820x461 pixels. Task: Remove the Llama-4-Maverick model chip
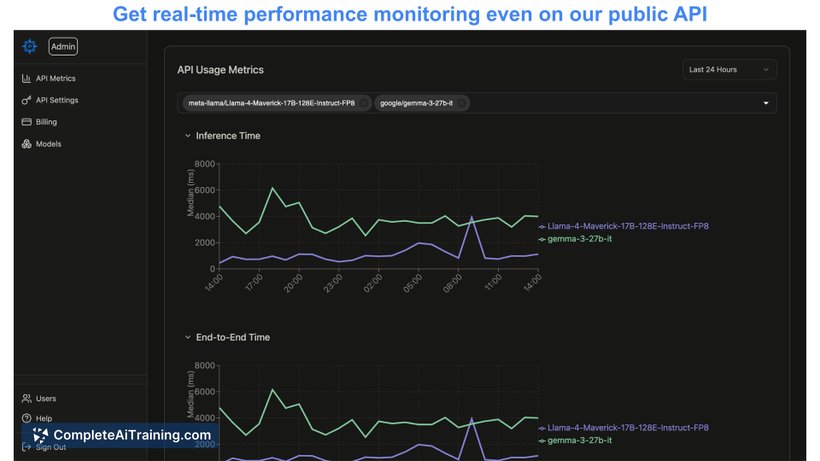tap(363, 103)
